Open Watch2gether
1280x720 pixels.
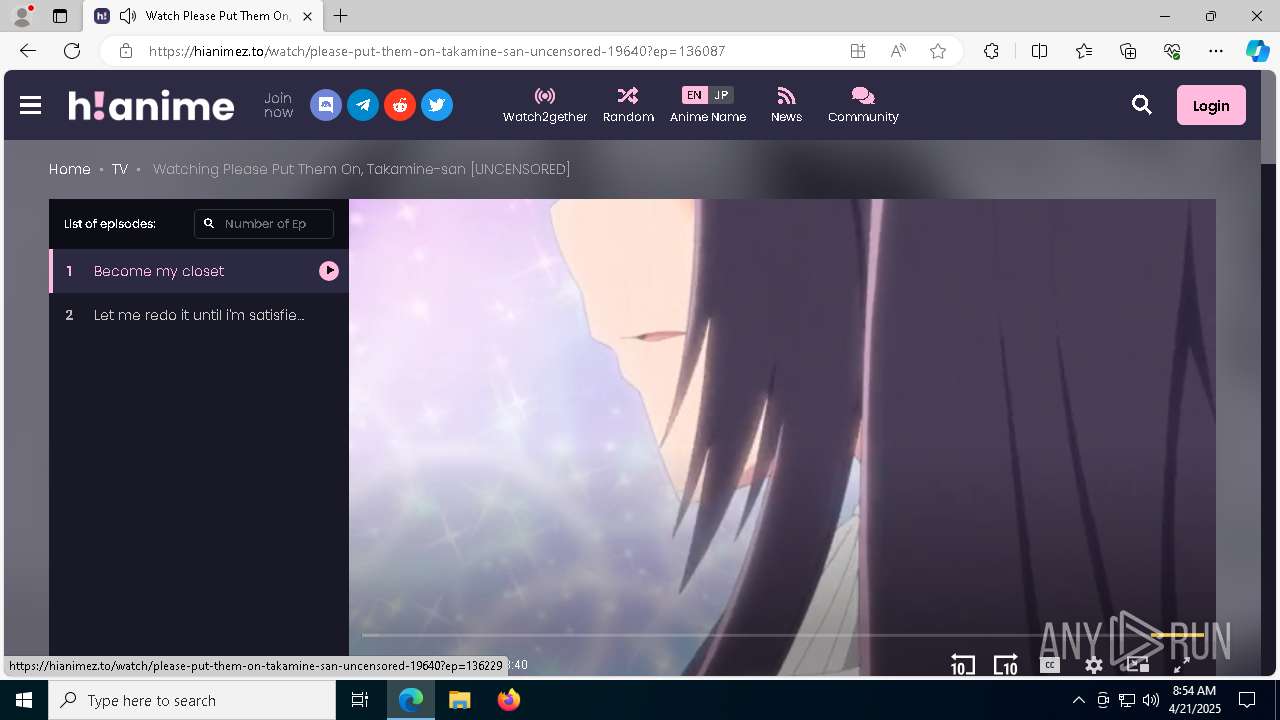545,105
